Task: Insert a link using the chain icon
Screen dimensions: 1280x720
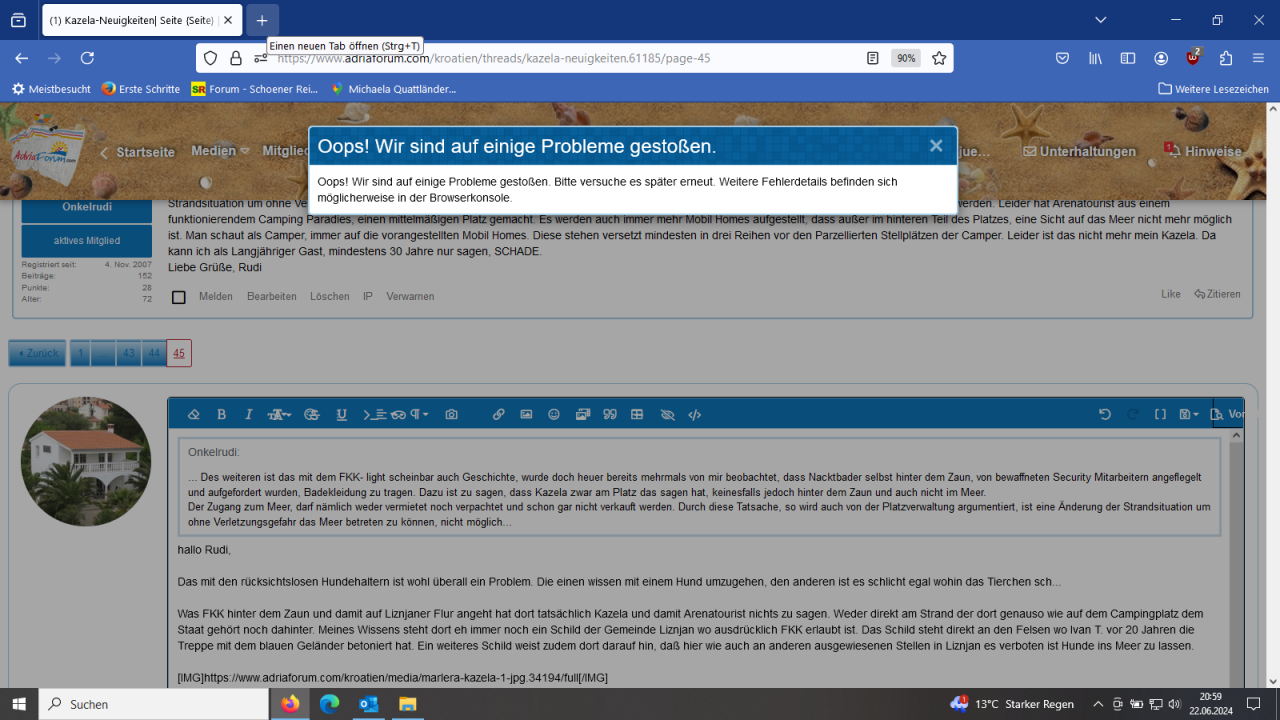Action: 498,415
